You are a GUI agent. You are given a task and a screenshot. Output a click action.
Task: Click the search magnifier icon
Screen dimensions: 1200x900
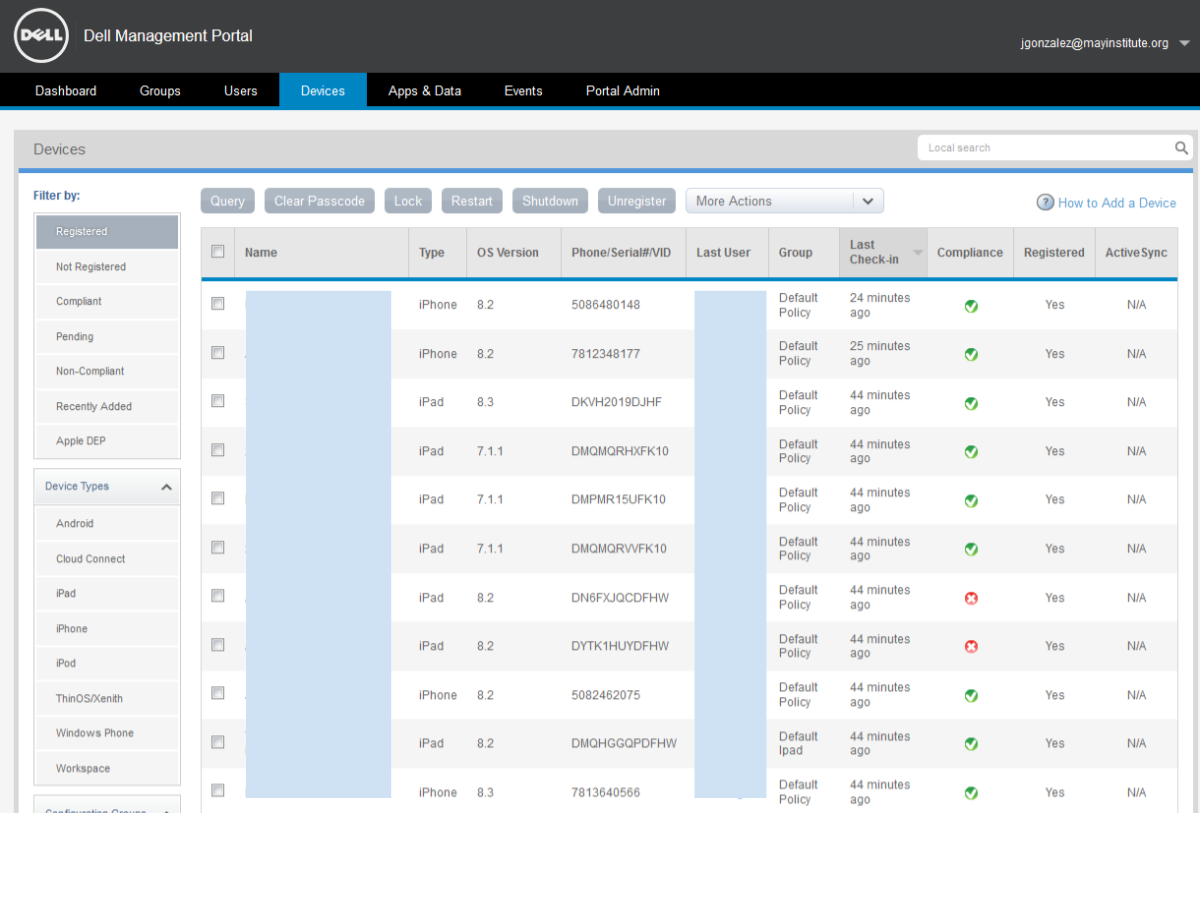[1181, 148]
